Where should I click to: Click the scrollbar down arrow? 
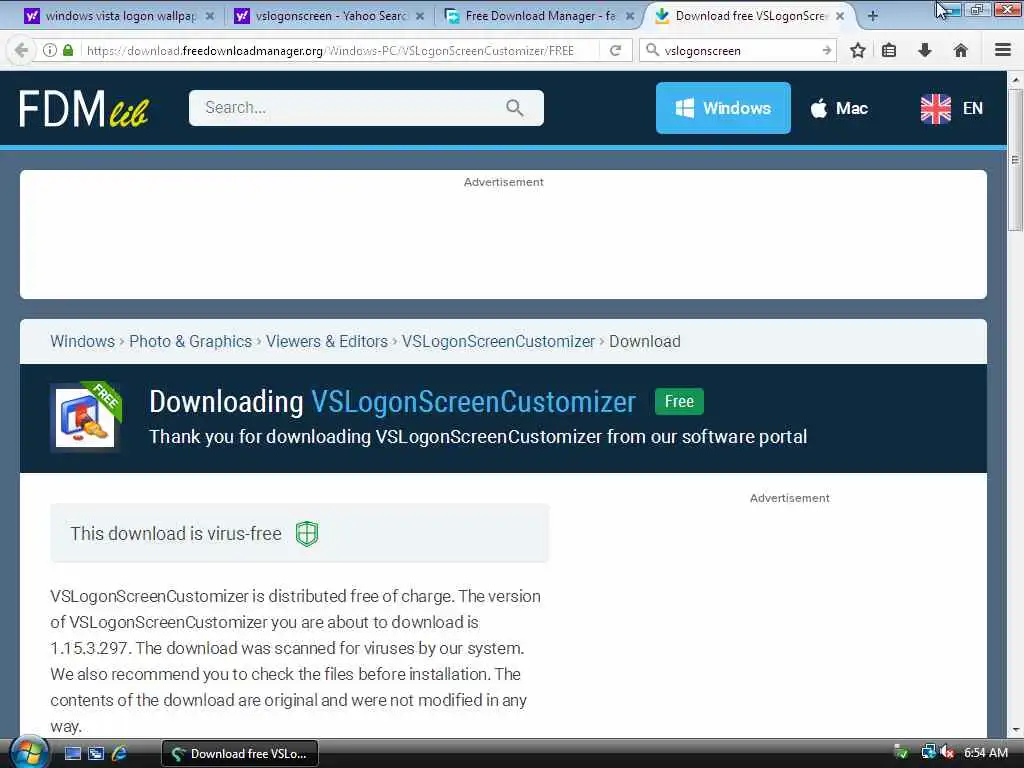coord(1014,729)
